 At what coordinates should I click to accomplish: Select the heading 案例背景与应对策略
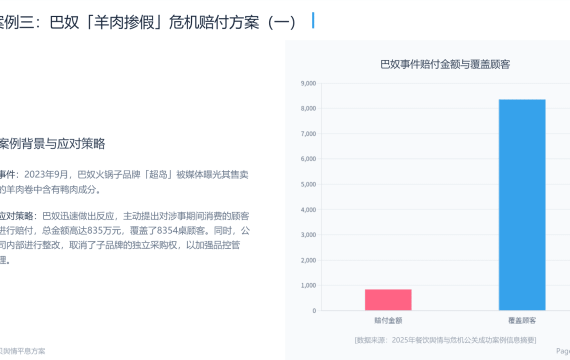(52, 144)
